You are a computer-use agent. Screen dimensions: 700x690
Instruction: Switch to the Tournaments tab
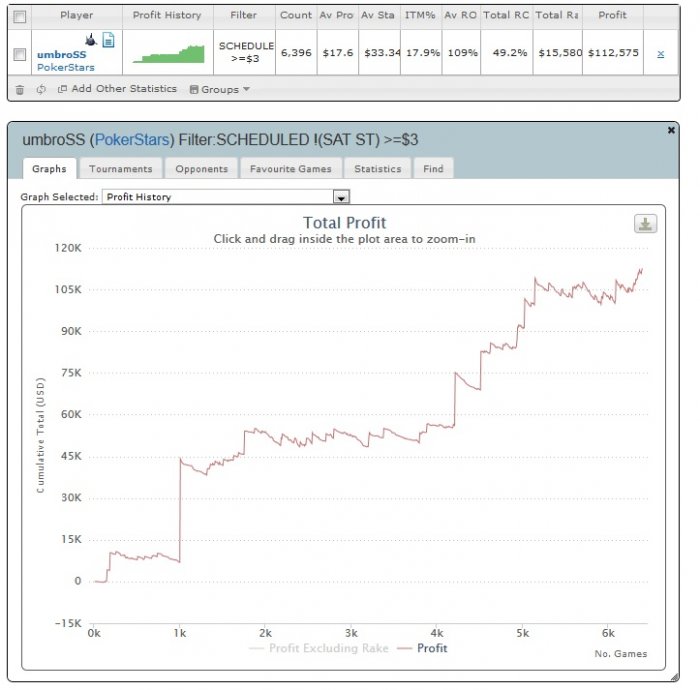tap(121, 169)
